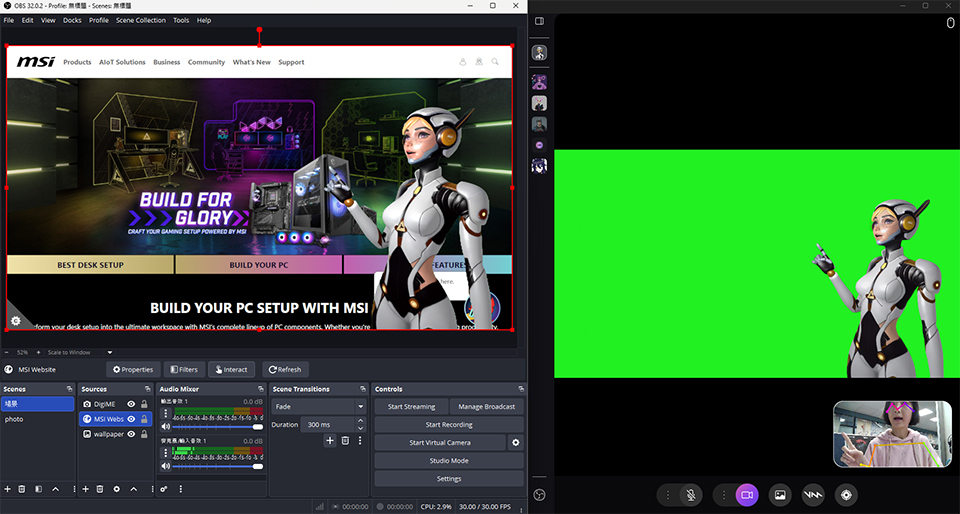Remove the scene transition with the trash icon
Screen dimensions: 960x514
(345, 441)
